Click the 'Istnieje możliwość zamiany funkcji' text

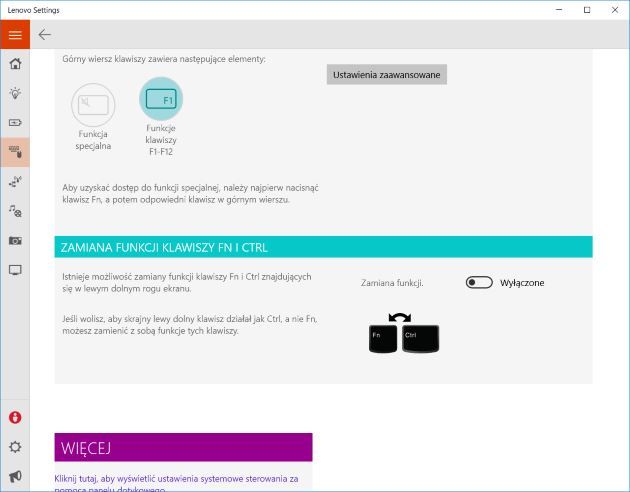pos(187,282)
